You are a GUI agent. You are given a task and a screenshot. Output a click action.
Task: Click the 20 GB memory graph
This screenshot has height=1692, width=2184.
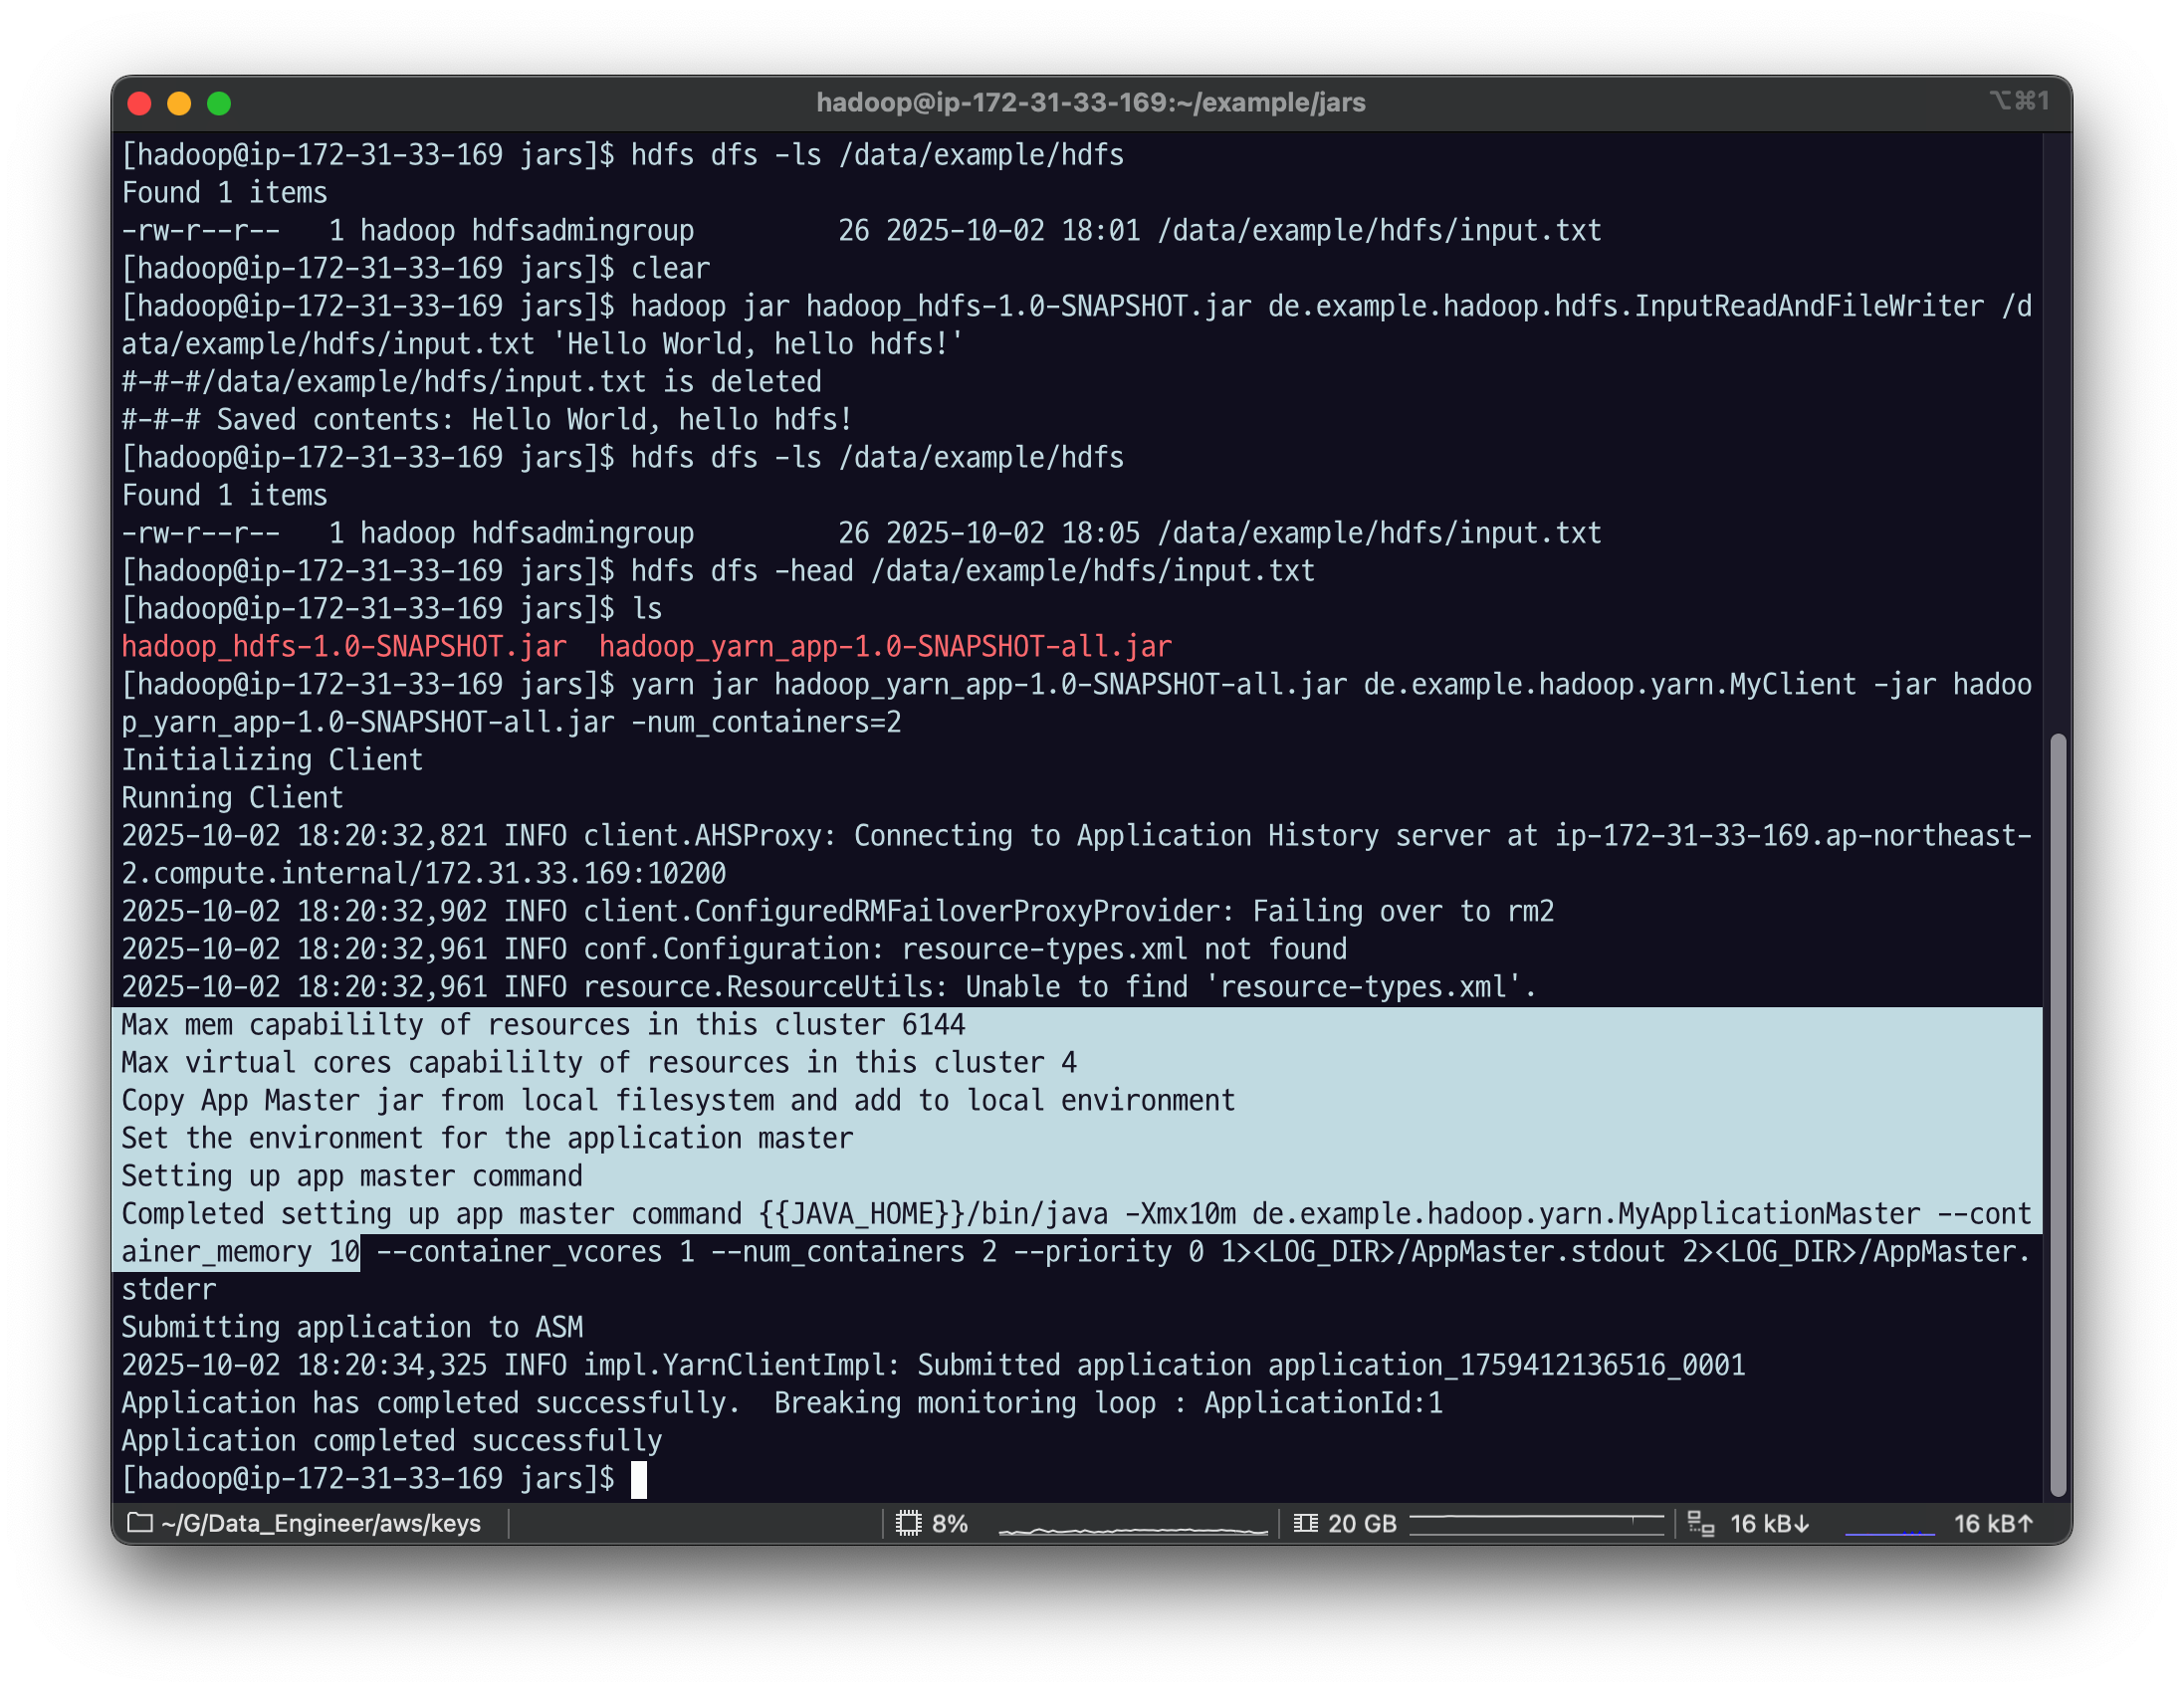tap(1536, 1523)
